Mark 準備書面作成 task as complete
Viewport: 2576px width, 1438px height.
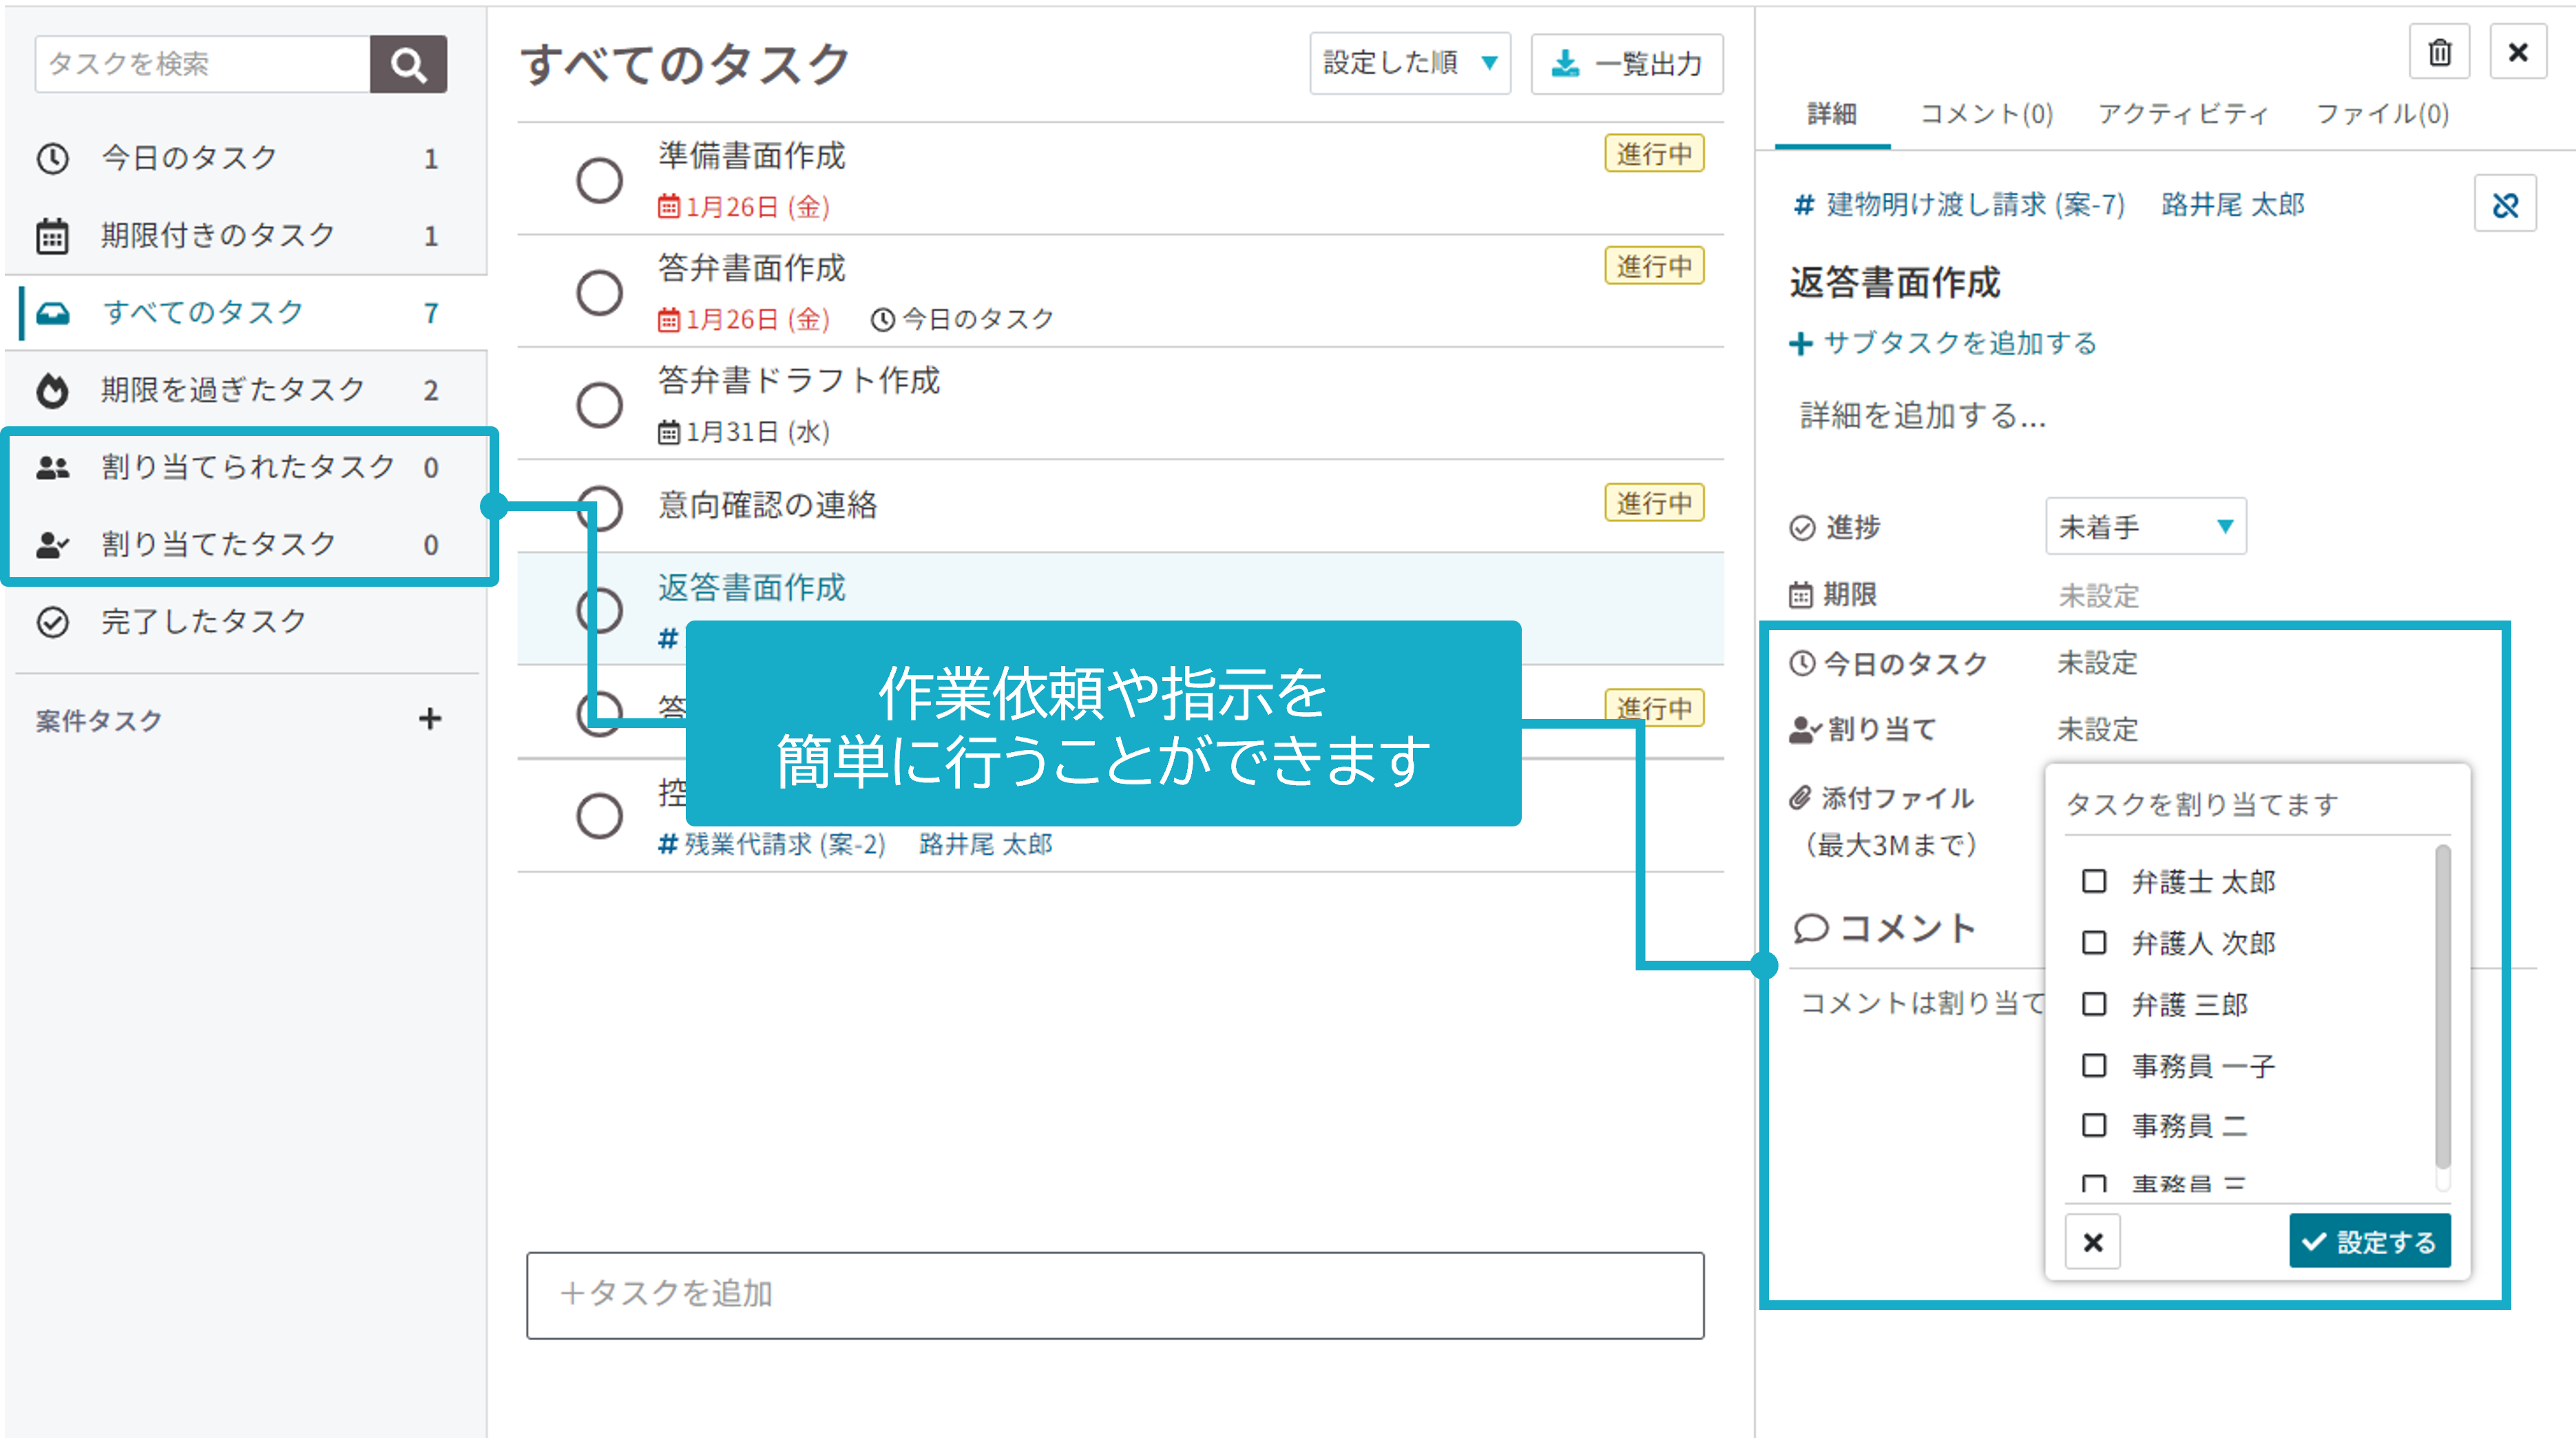(599, 180)
